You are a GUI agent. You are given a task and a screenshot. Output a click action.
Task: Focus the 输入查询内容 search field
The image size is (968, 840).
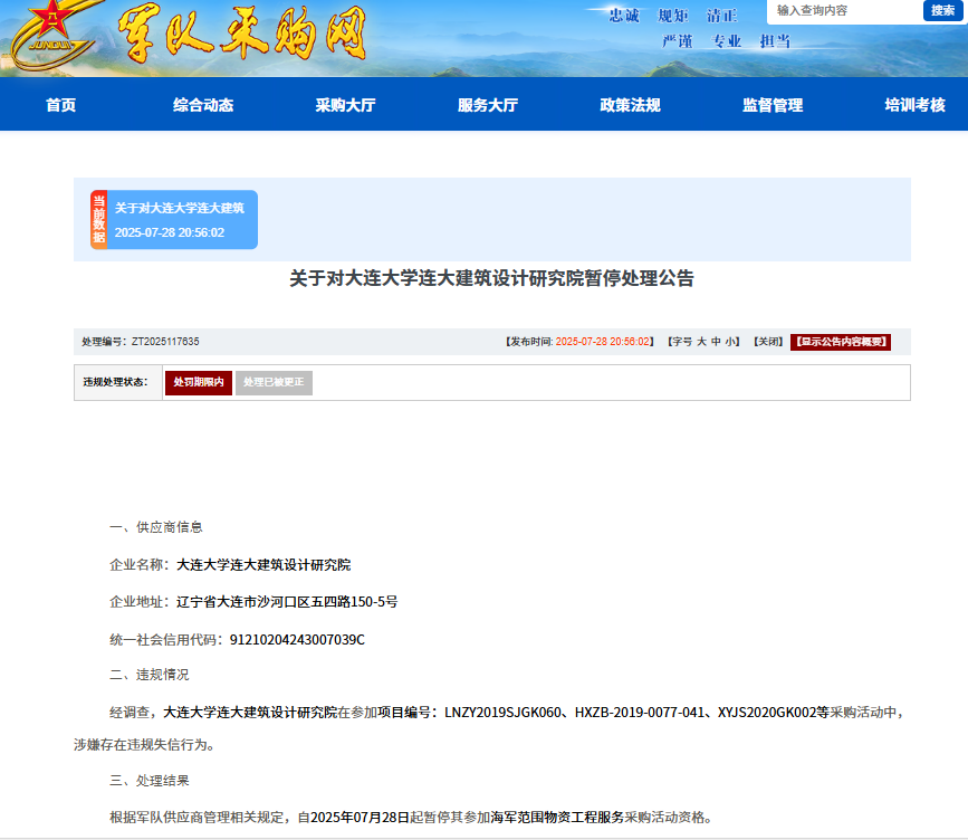pyautogui.click(x=844, y=10)
